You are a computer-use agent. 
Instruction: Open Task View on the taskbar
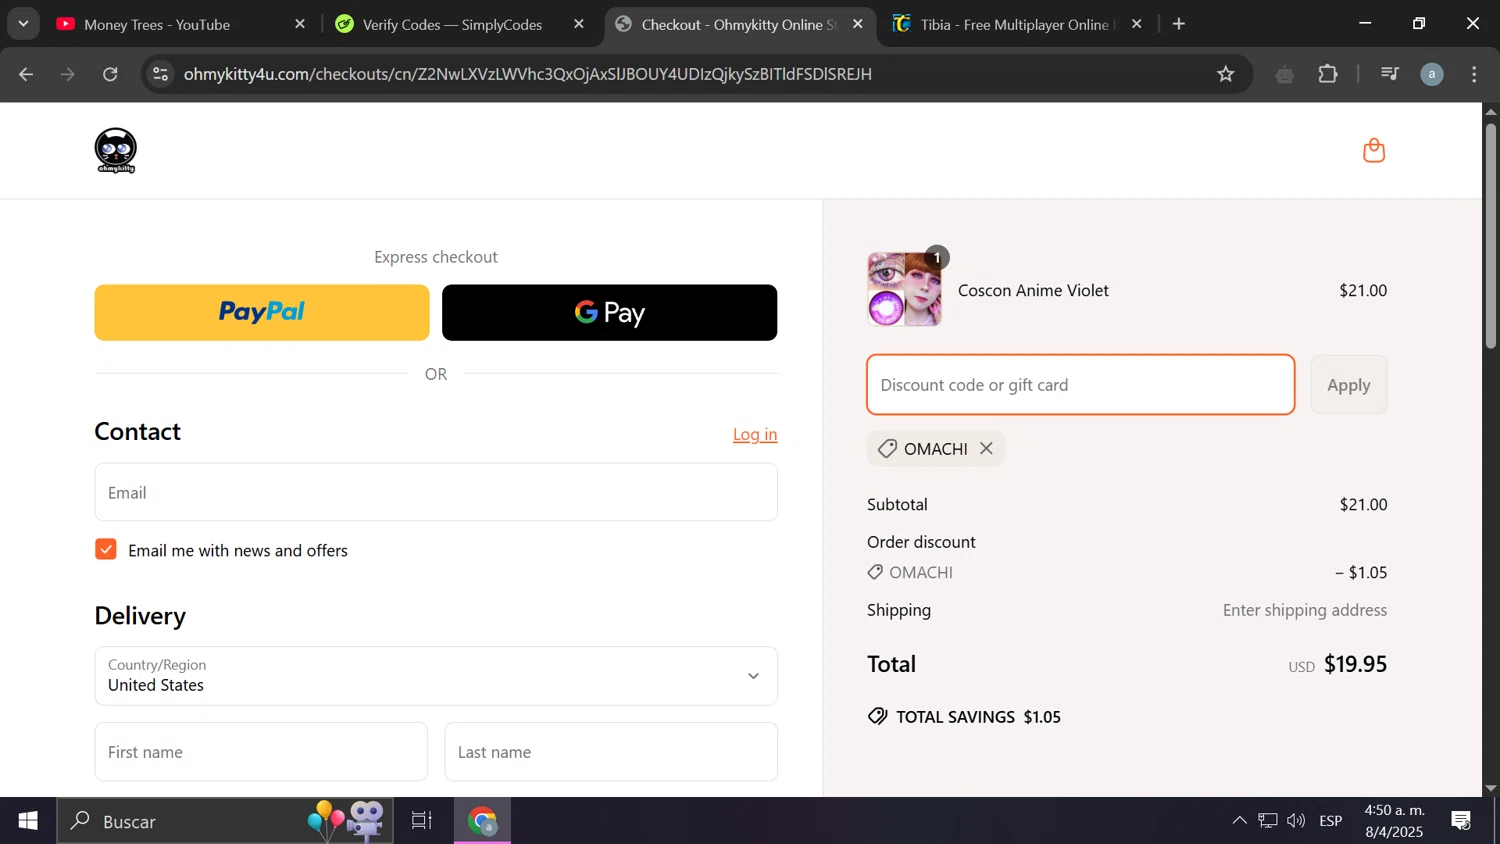coord(422,821)
